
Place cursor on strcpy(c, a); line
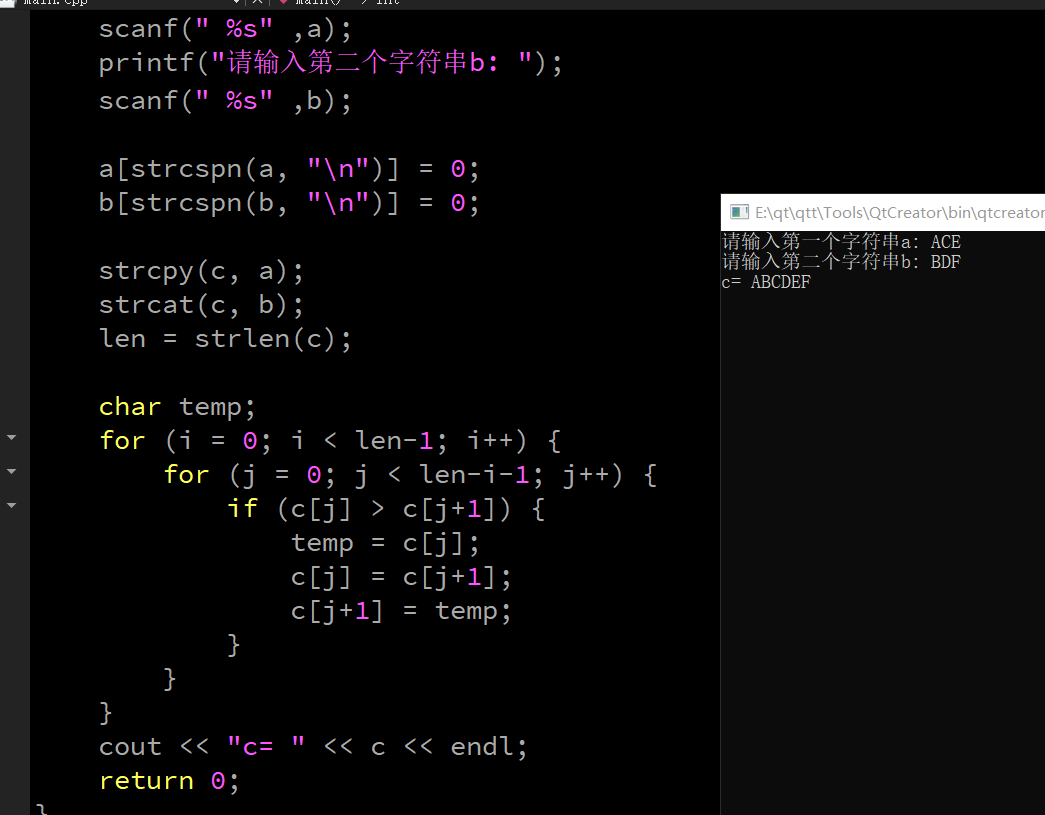coord(201,271)
